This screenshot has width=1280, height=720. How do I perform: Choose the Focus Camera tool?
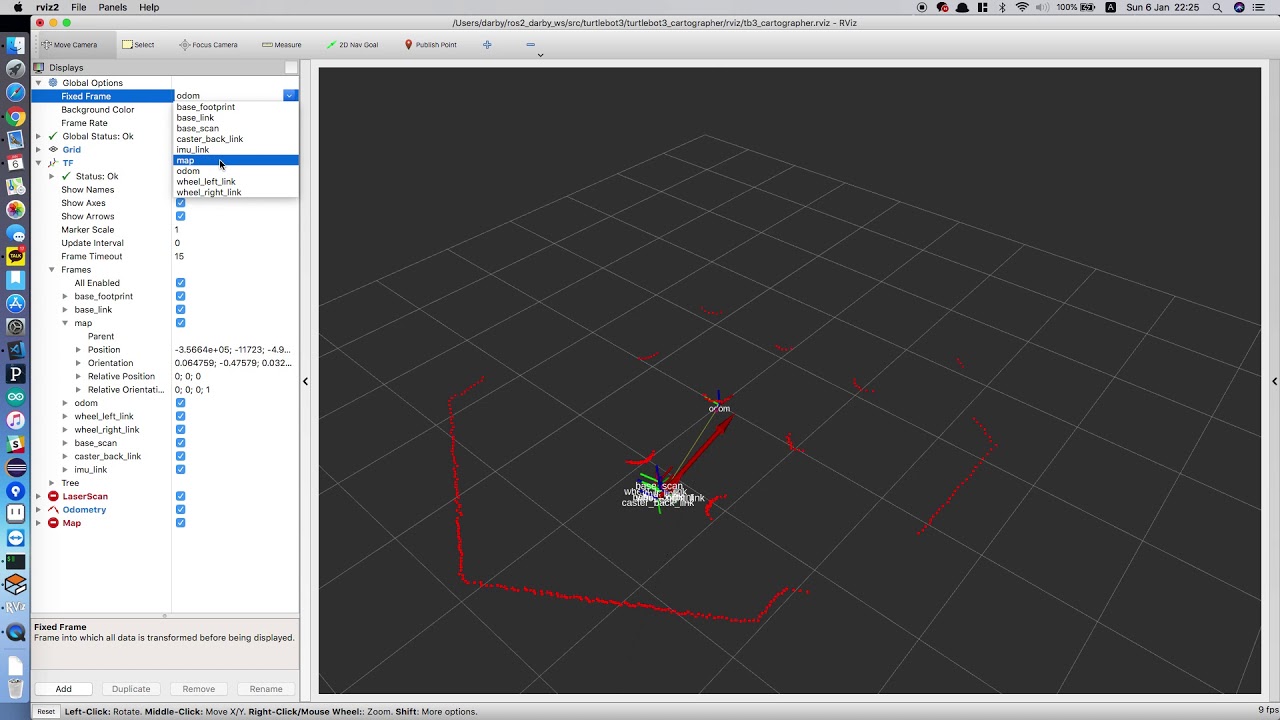(208, 45)
